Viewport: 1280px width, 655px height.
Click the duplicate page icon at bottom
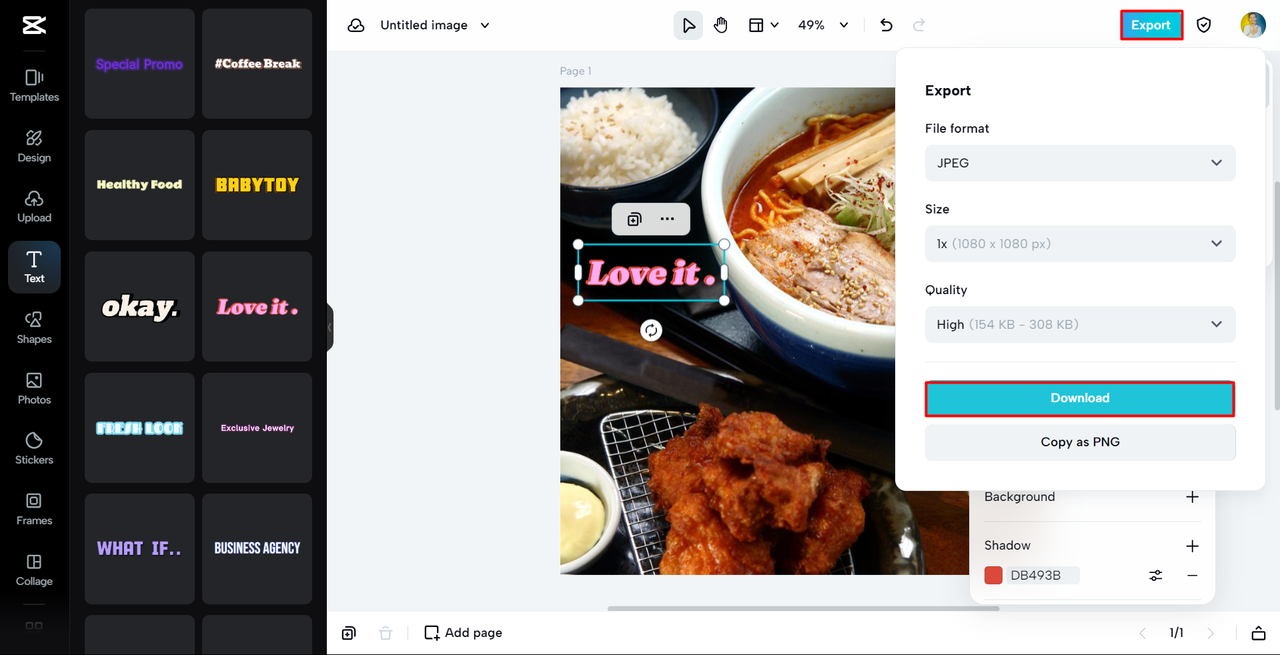348,633
